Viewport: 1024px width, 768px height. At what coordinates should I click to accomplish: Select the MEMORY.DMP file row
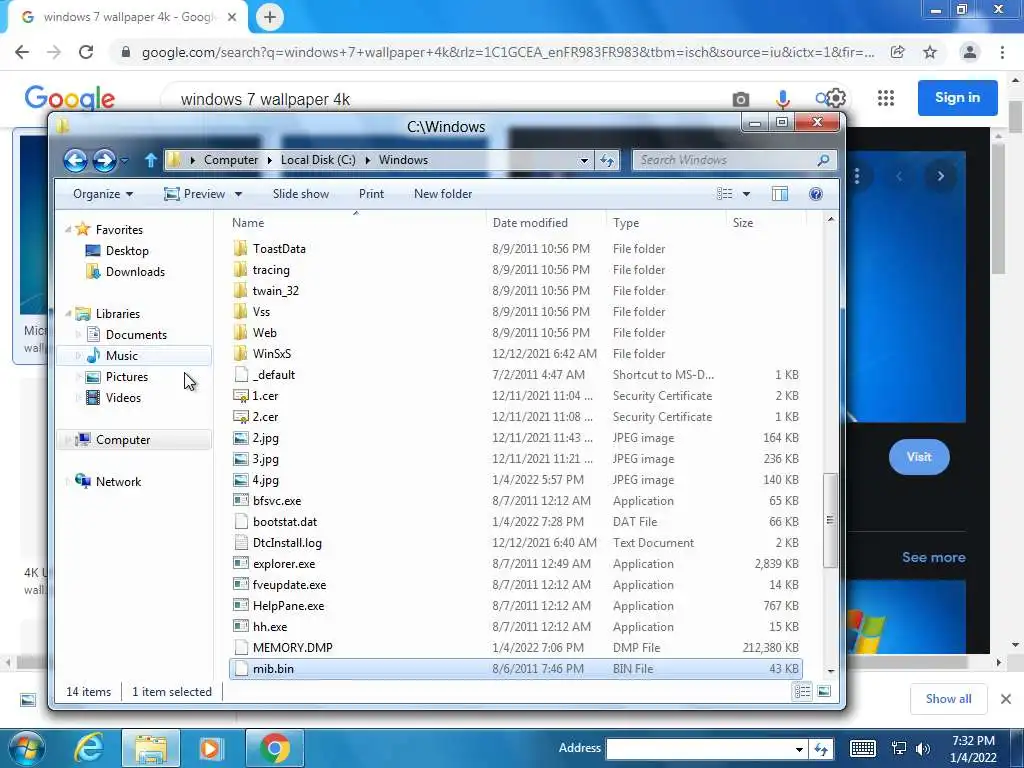515,648
